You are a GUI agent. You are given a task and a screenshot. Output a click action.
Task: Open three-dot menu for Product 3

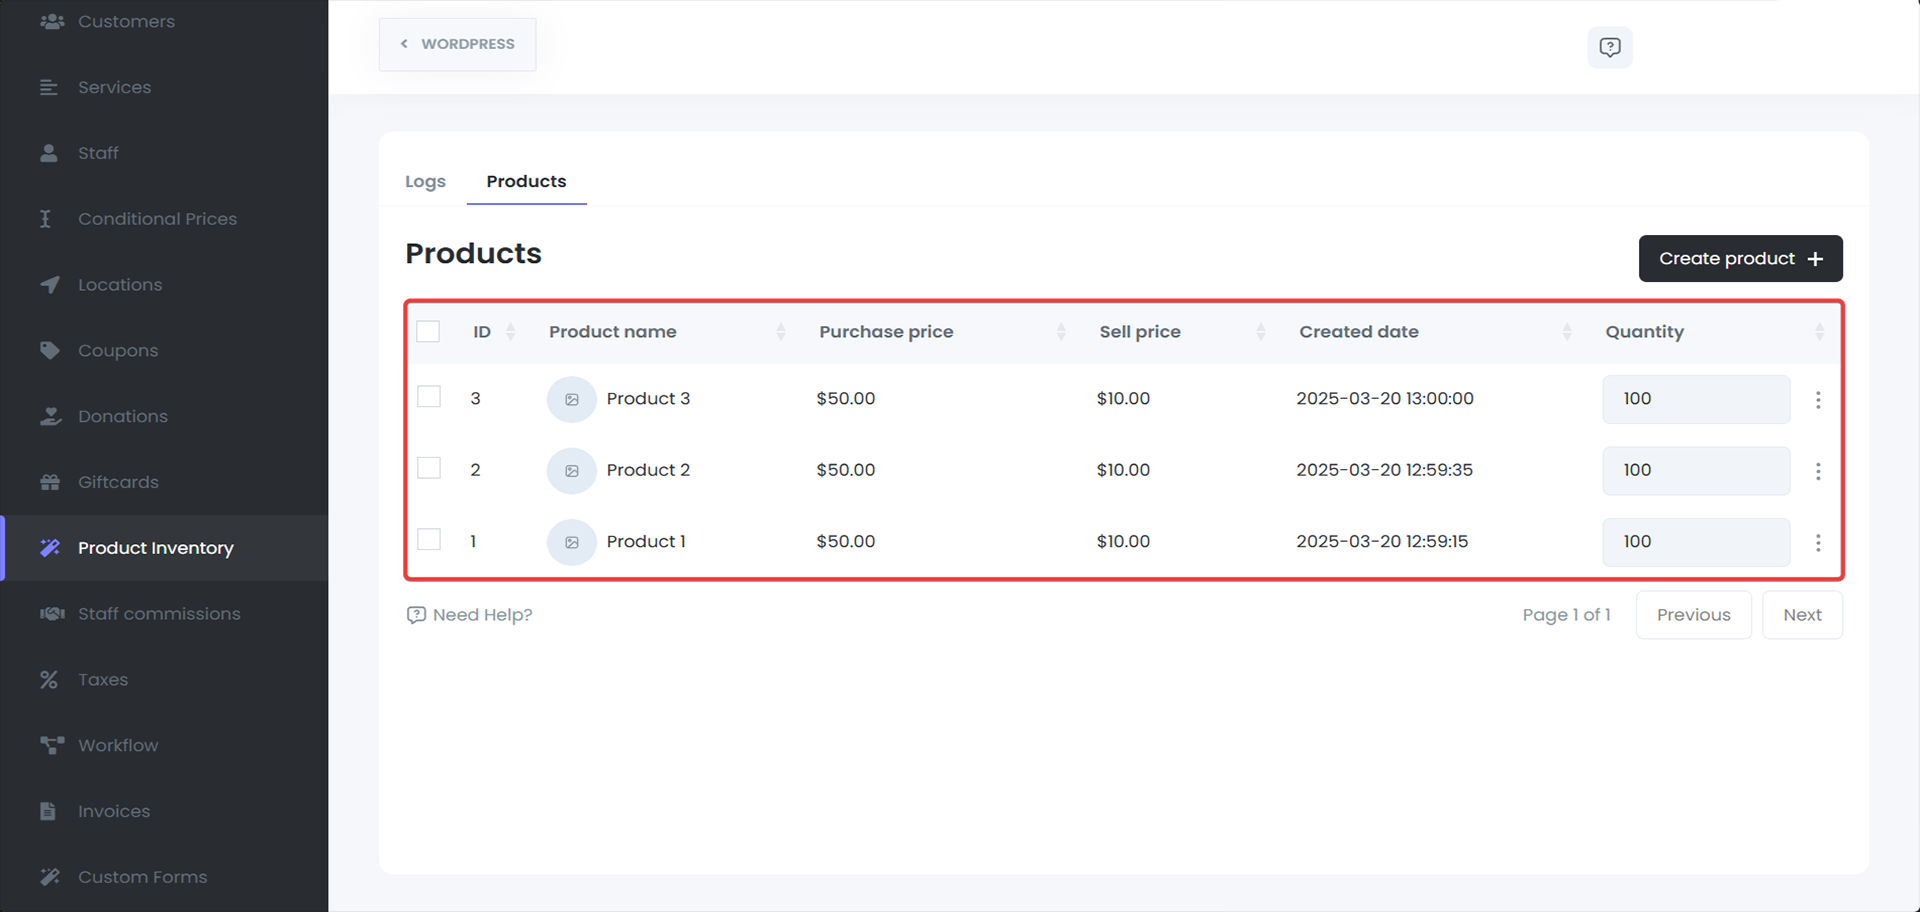[1817, 400]
